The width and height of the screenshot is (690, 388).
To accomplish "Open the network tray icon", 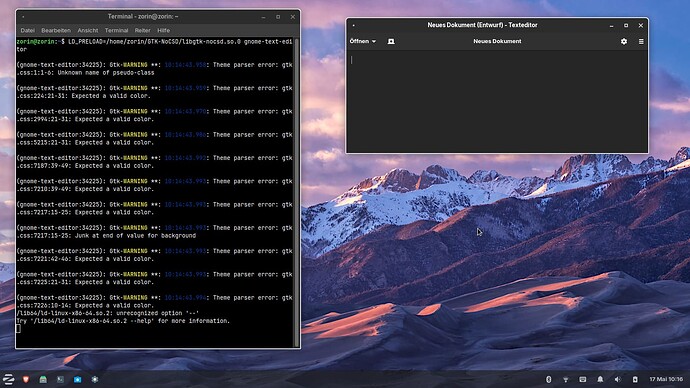I will pos(565,379).
